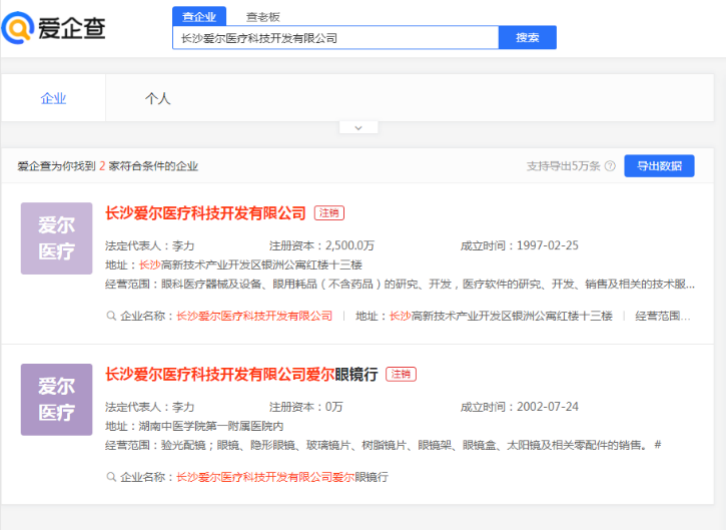The width and height of the screenshot is (728, 532).
Task: Click magnifier icon in 爱尔眼镜行 match line
Action: pos(111,477)
